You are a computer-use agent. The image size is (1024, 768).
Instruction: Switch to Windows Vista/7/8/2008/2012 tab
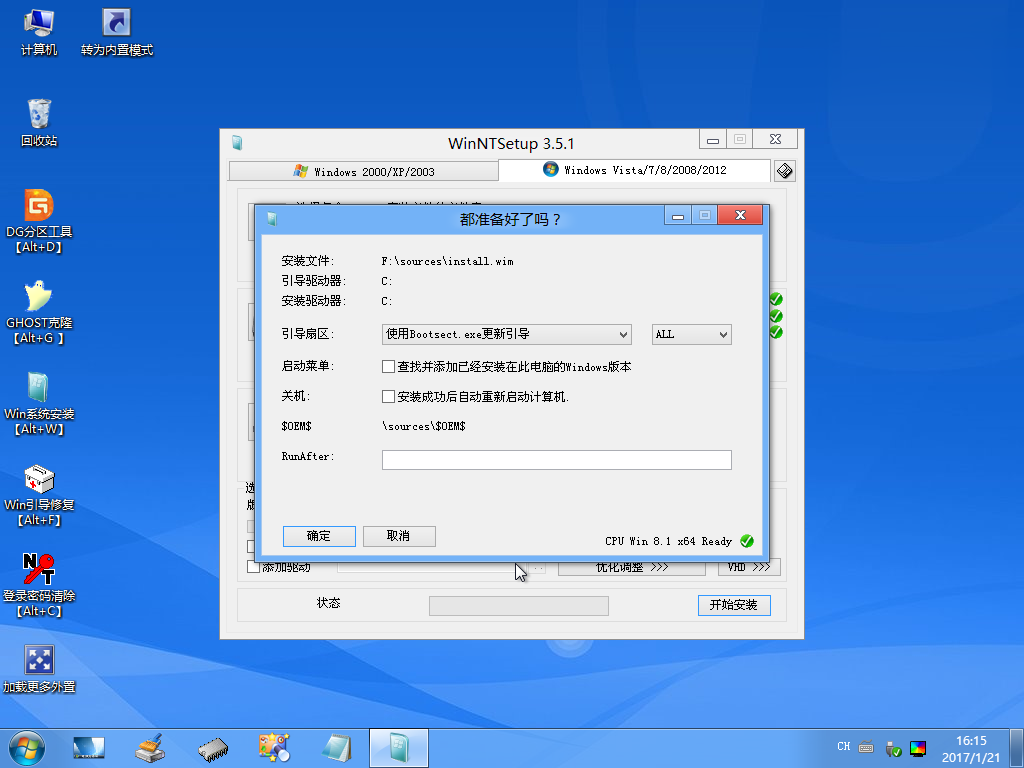(634, 170)
